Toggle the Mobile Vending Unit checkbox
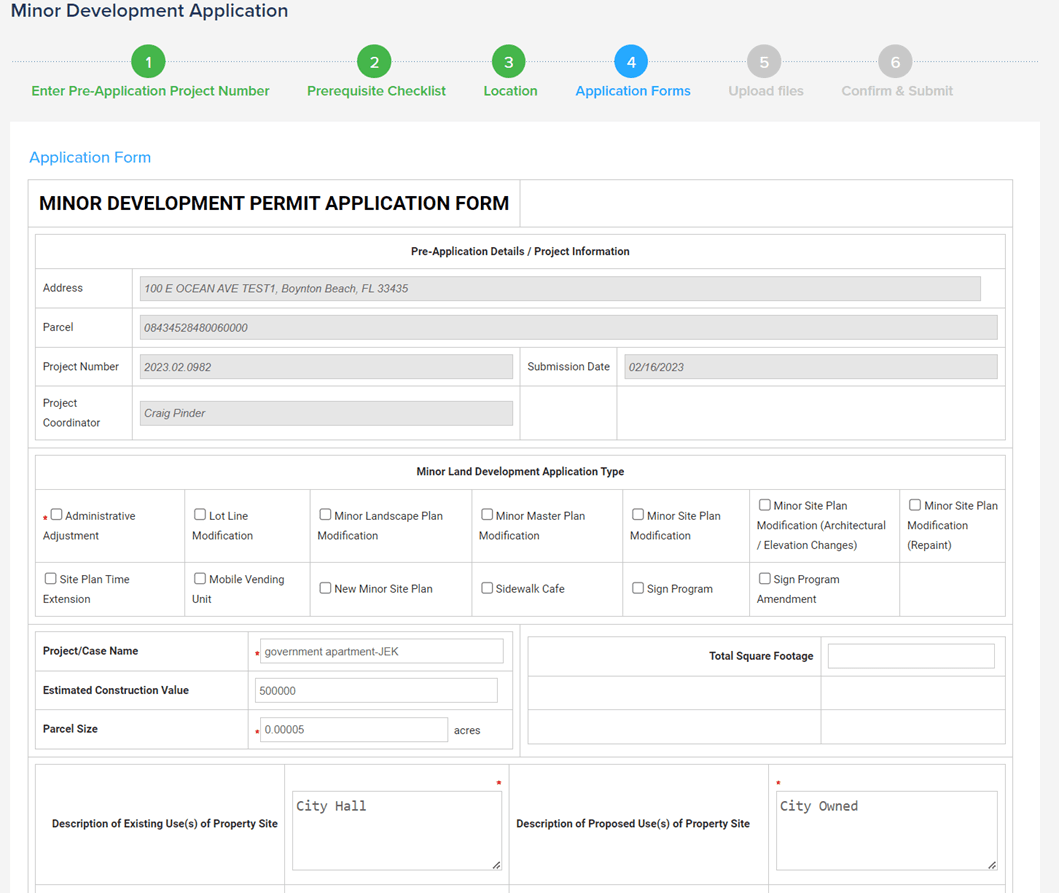 tap(200, 578)
